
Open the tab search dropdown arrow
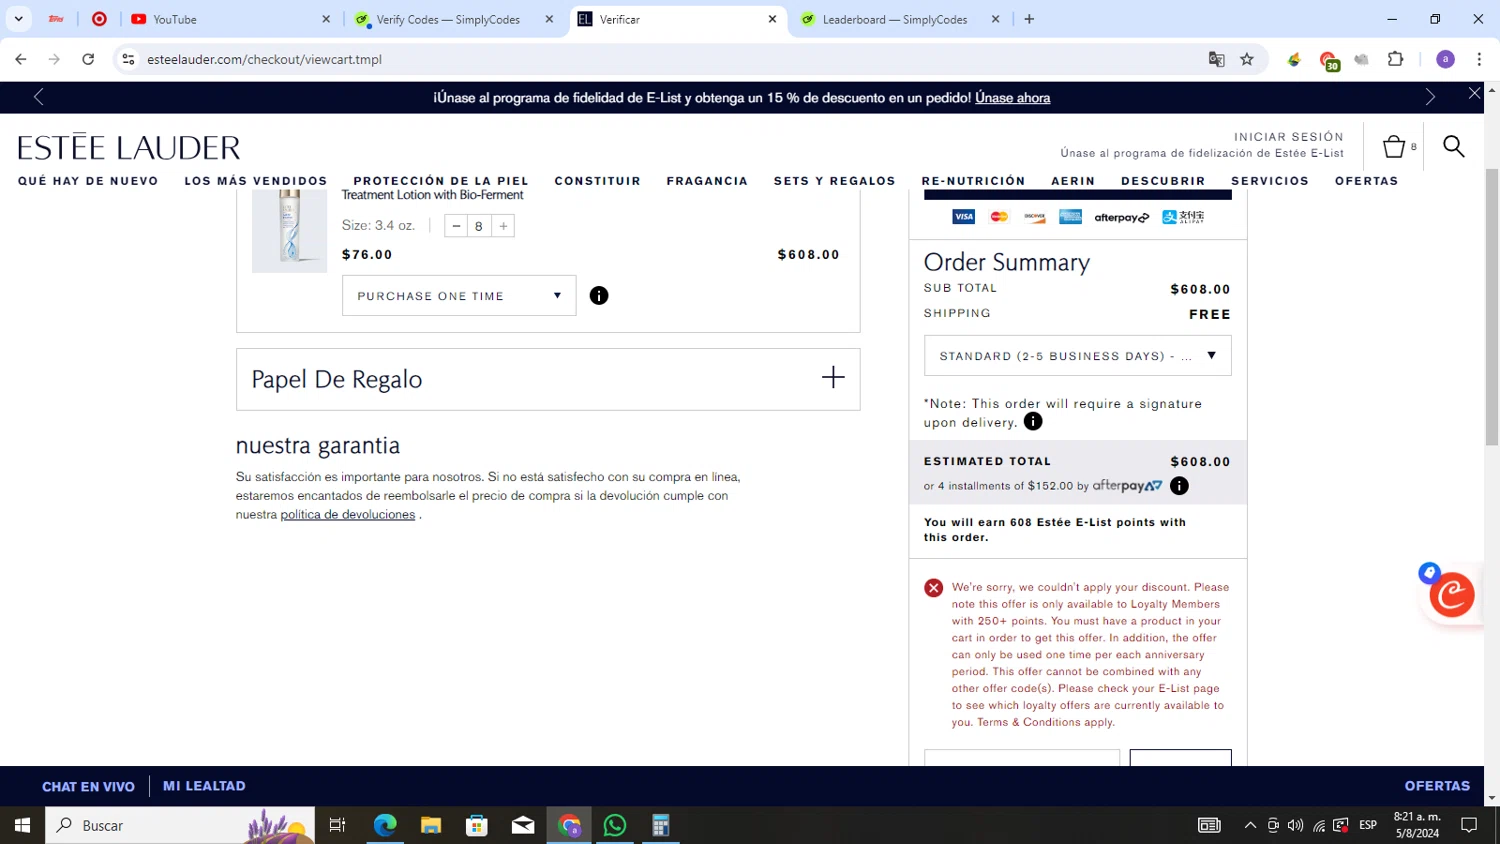[x=18, y=19]
